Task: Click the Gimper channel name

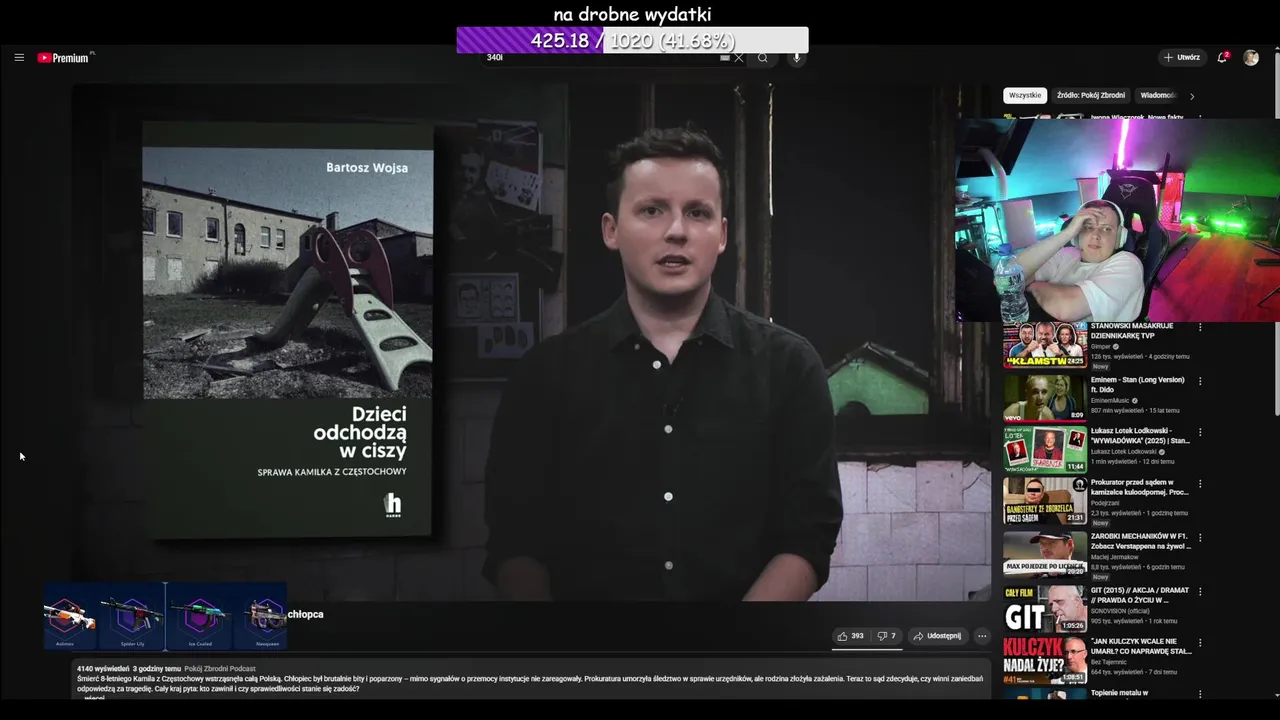Action: click(1102, 346)
